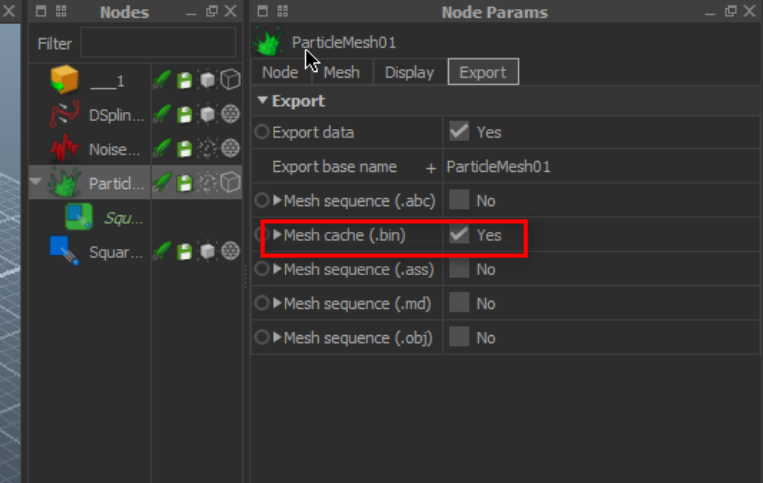Collapse the Export section header
763x483 pixels.
tap(263, 101)
